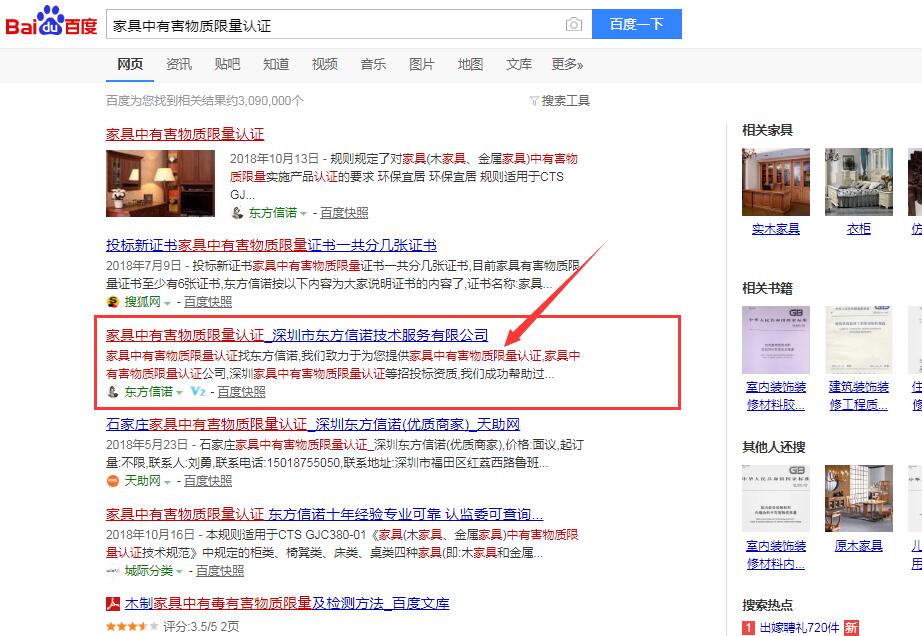Click the V2 credibility badge

(x=197, y=392)
